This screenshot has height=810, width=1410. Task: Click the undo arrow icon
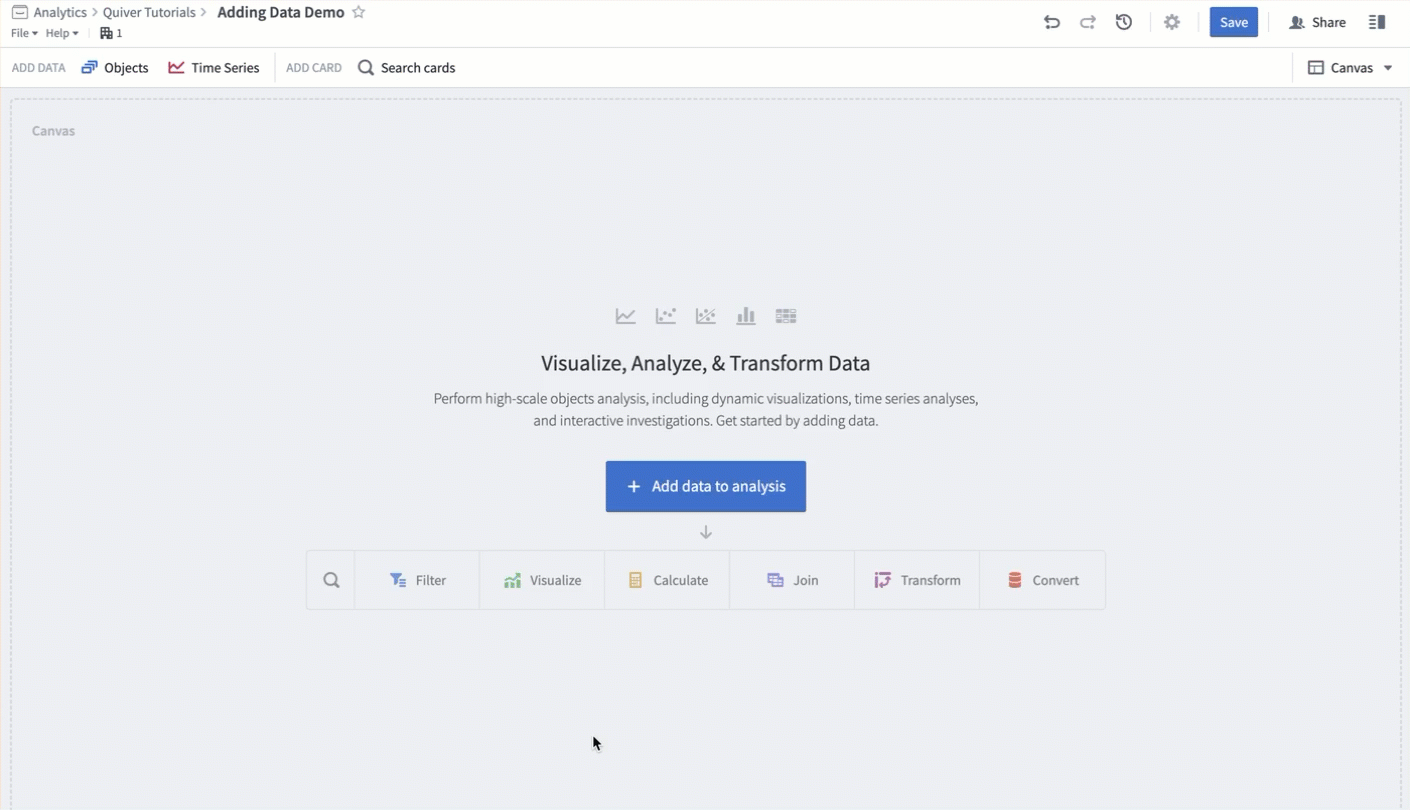(1051, 22)
